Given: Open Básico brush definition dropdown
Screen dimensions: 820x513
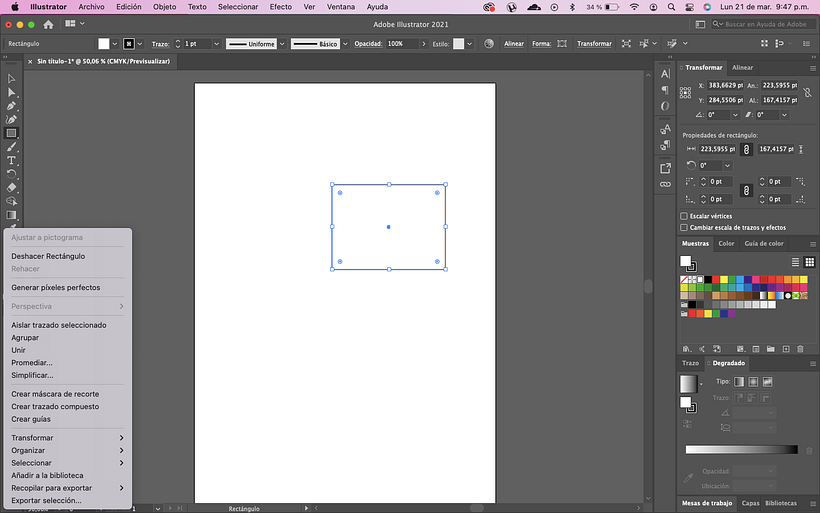Looking at the screenshot, I should pyautogui.click(x=345, y=44).
